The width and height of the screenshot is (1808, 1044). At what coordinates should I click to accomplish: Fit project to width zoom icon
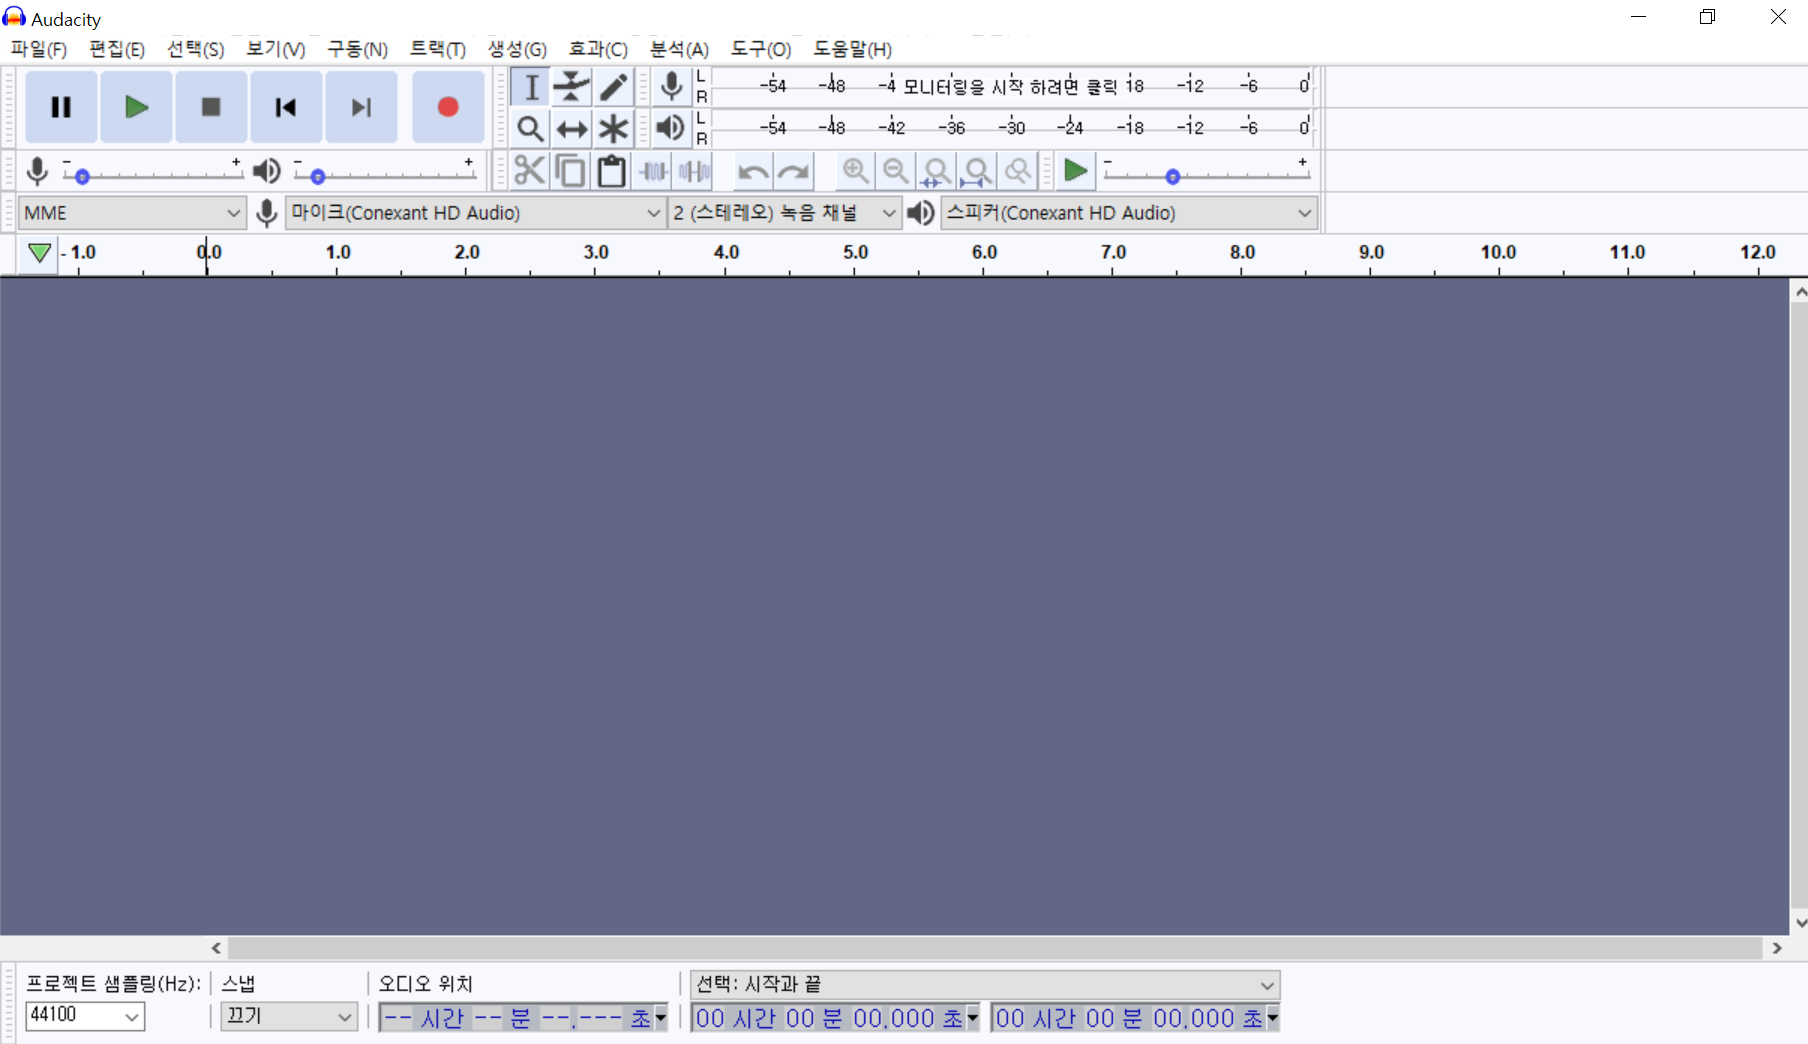coord(977,172)
